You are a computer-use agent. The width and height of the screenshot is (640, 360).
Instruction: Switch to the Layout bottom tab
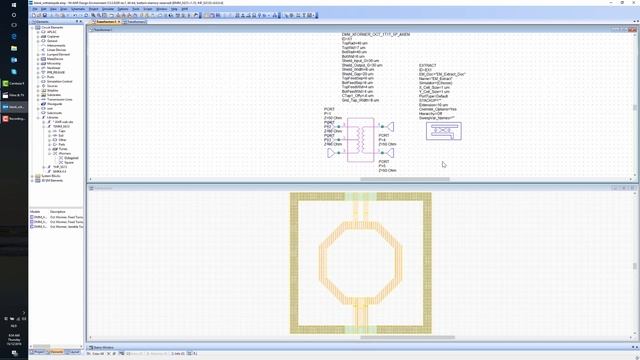pyautogui.click(x=73, y=351)
